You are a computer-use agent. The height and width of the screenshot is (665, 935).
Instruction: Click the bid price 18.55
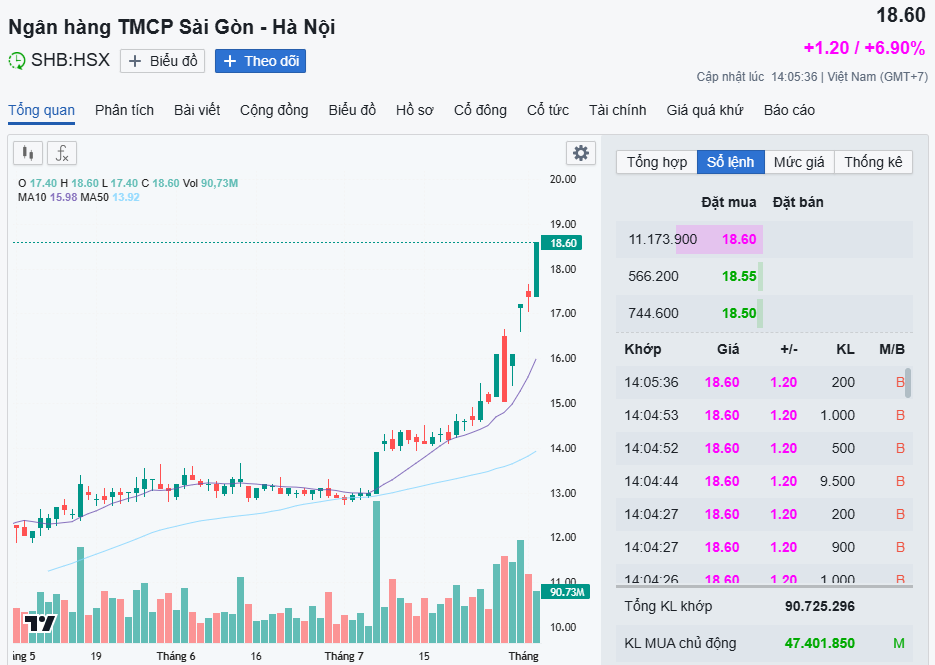click(739, 276)
